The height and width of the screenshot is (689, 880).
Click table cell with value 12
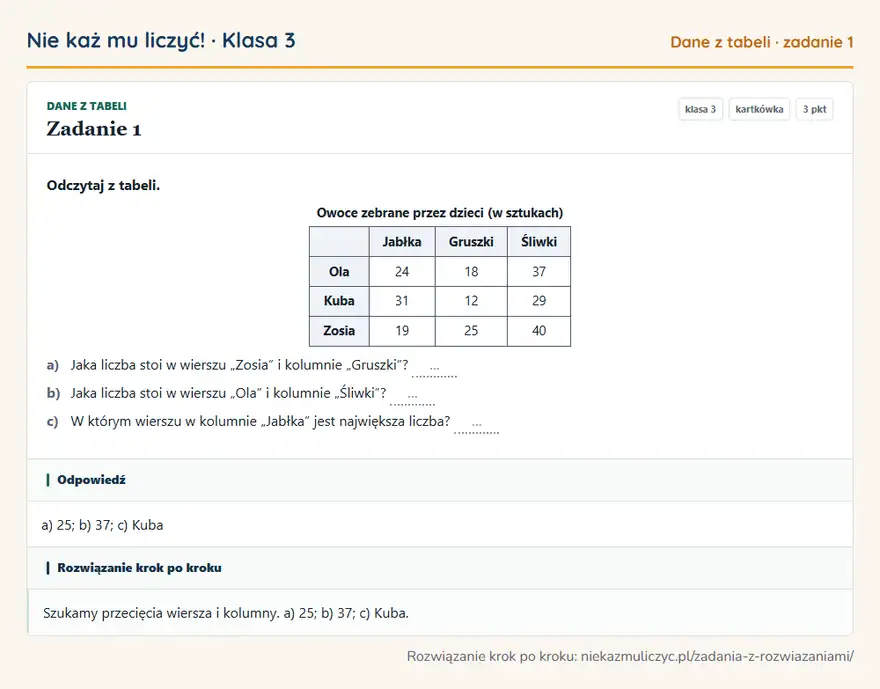pyautogui.click(x=471, y=301)
